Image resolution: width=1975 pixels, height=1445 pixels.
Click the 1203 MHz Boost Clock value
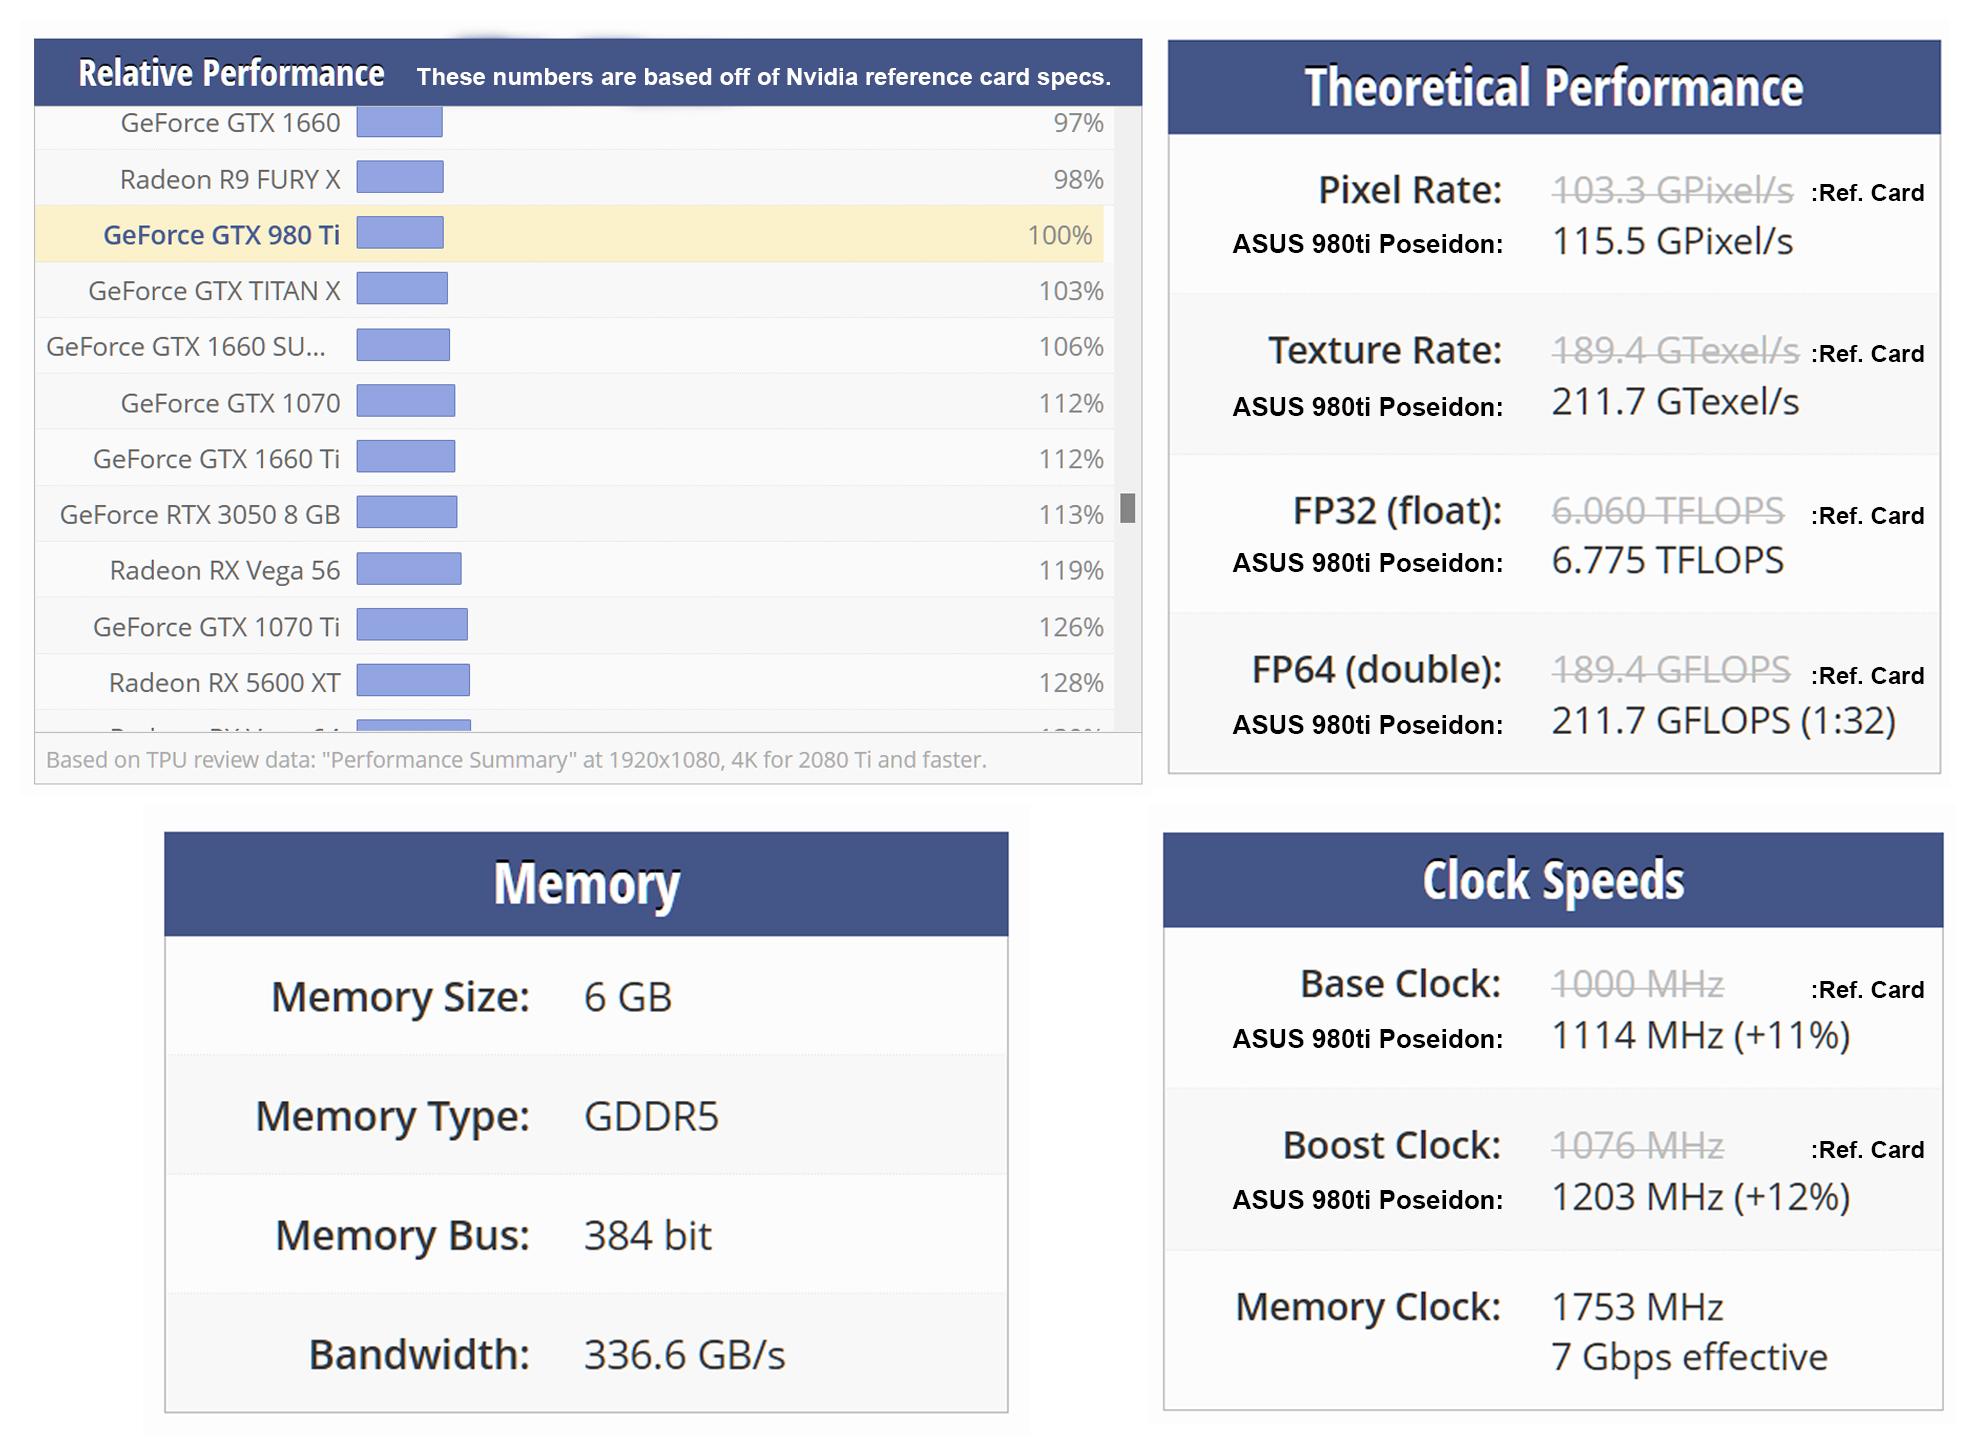click(1700, 1197)
